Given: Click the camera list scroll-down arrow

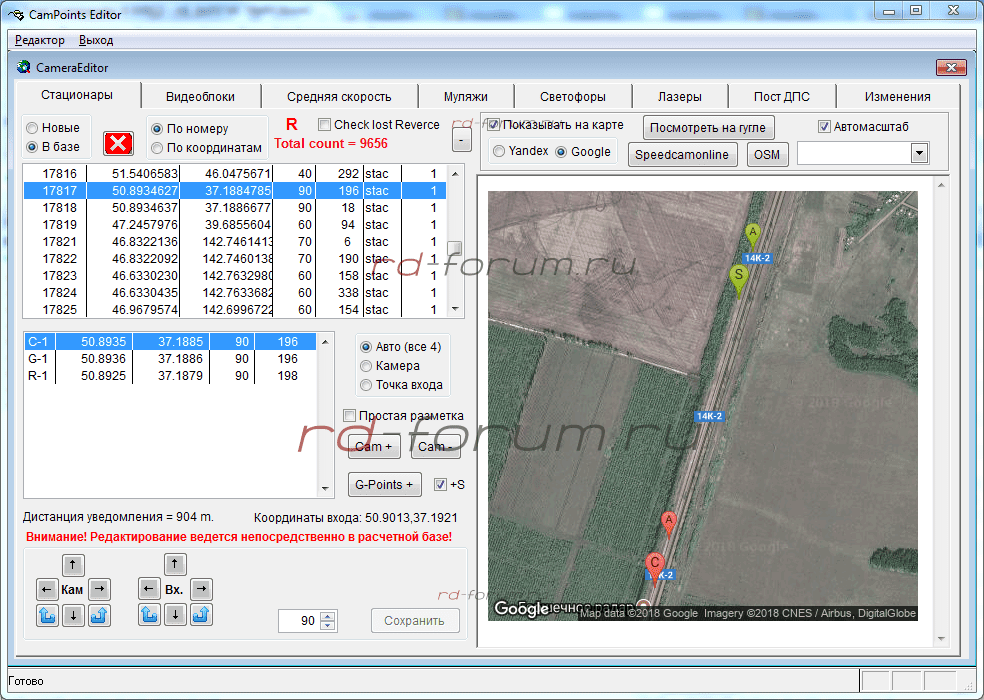Looking at the screenshot, I should (455, 309).
